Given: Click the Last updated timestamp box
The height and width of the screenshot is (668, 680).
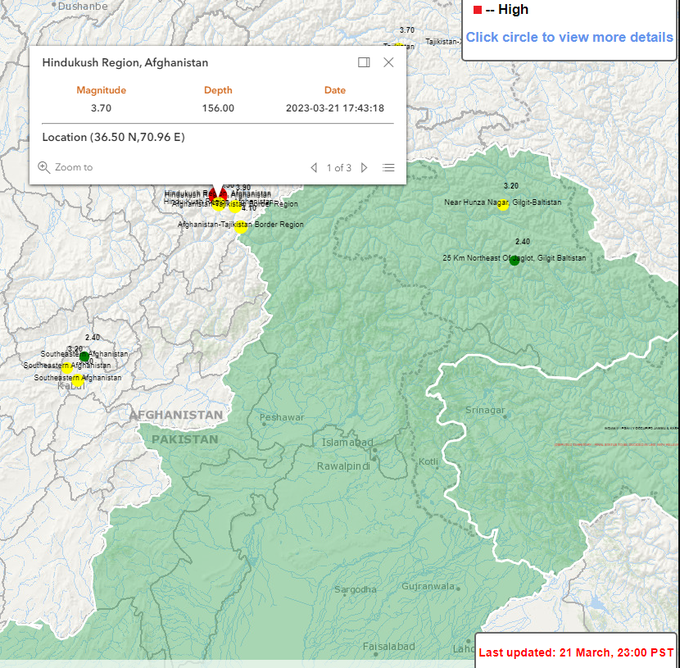Looking at the screenshot, I should (576, 652).
